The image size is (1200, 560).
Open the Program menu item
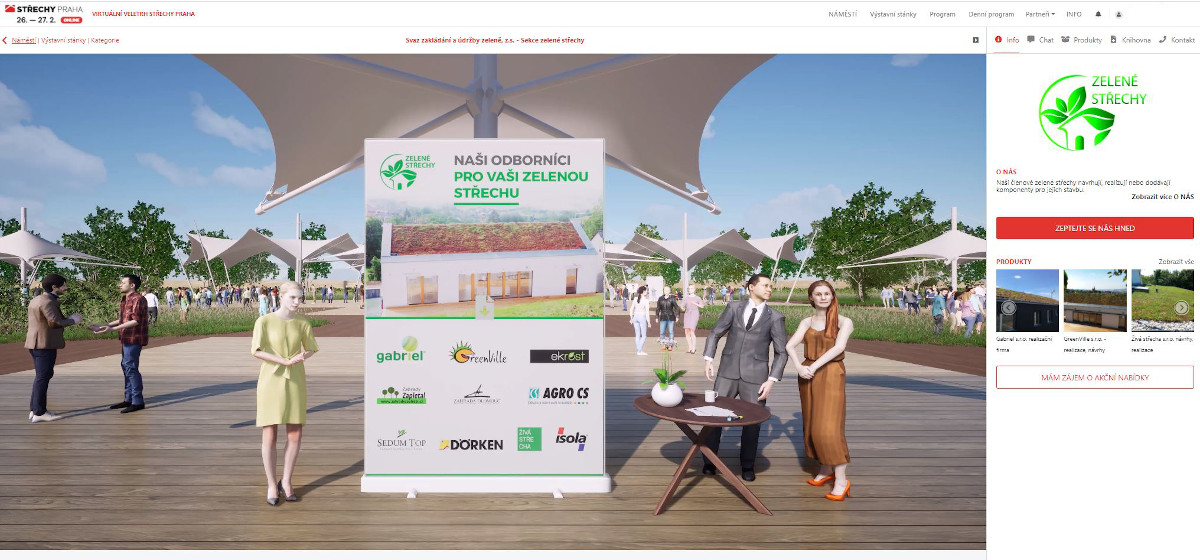942,14
